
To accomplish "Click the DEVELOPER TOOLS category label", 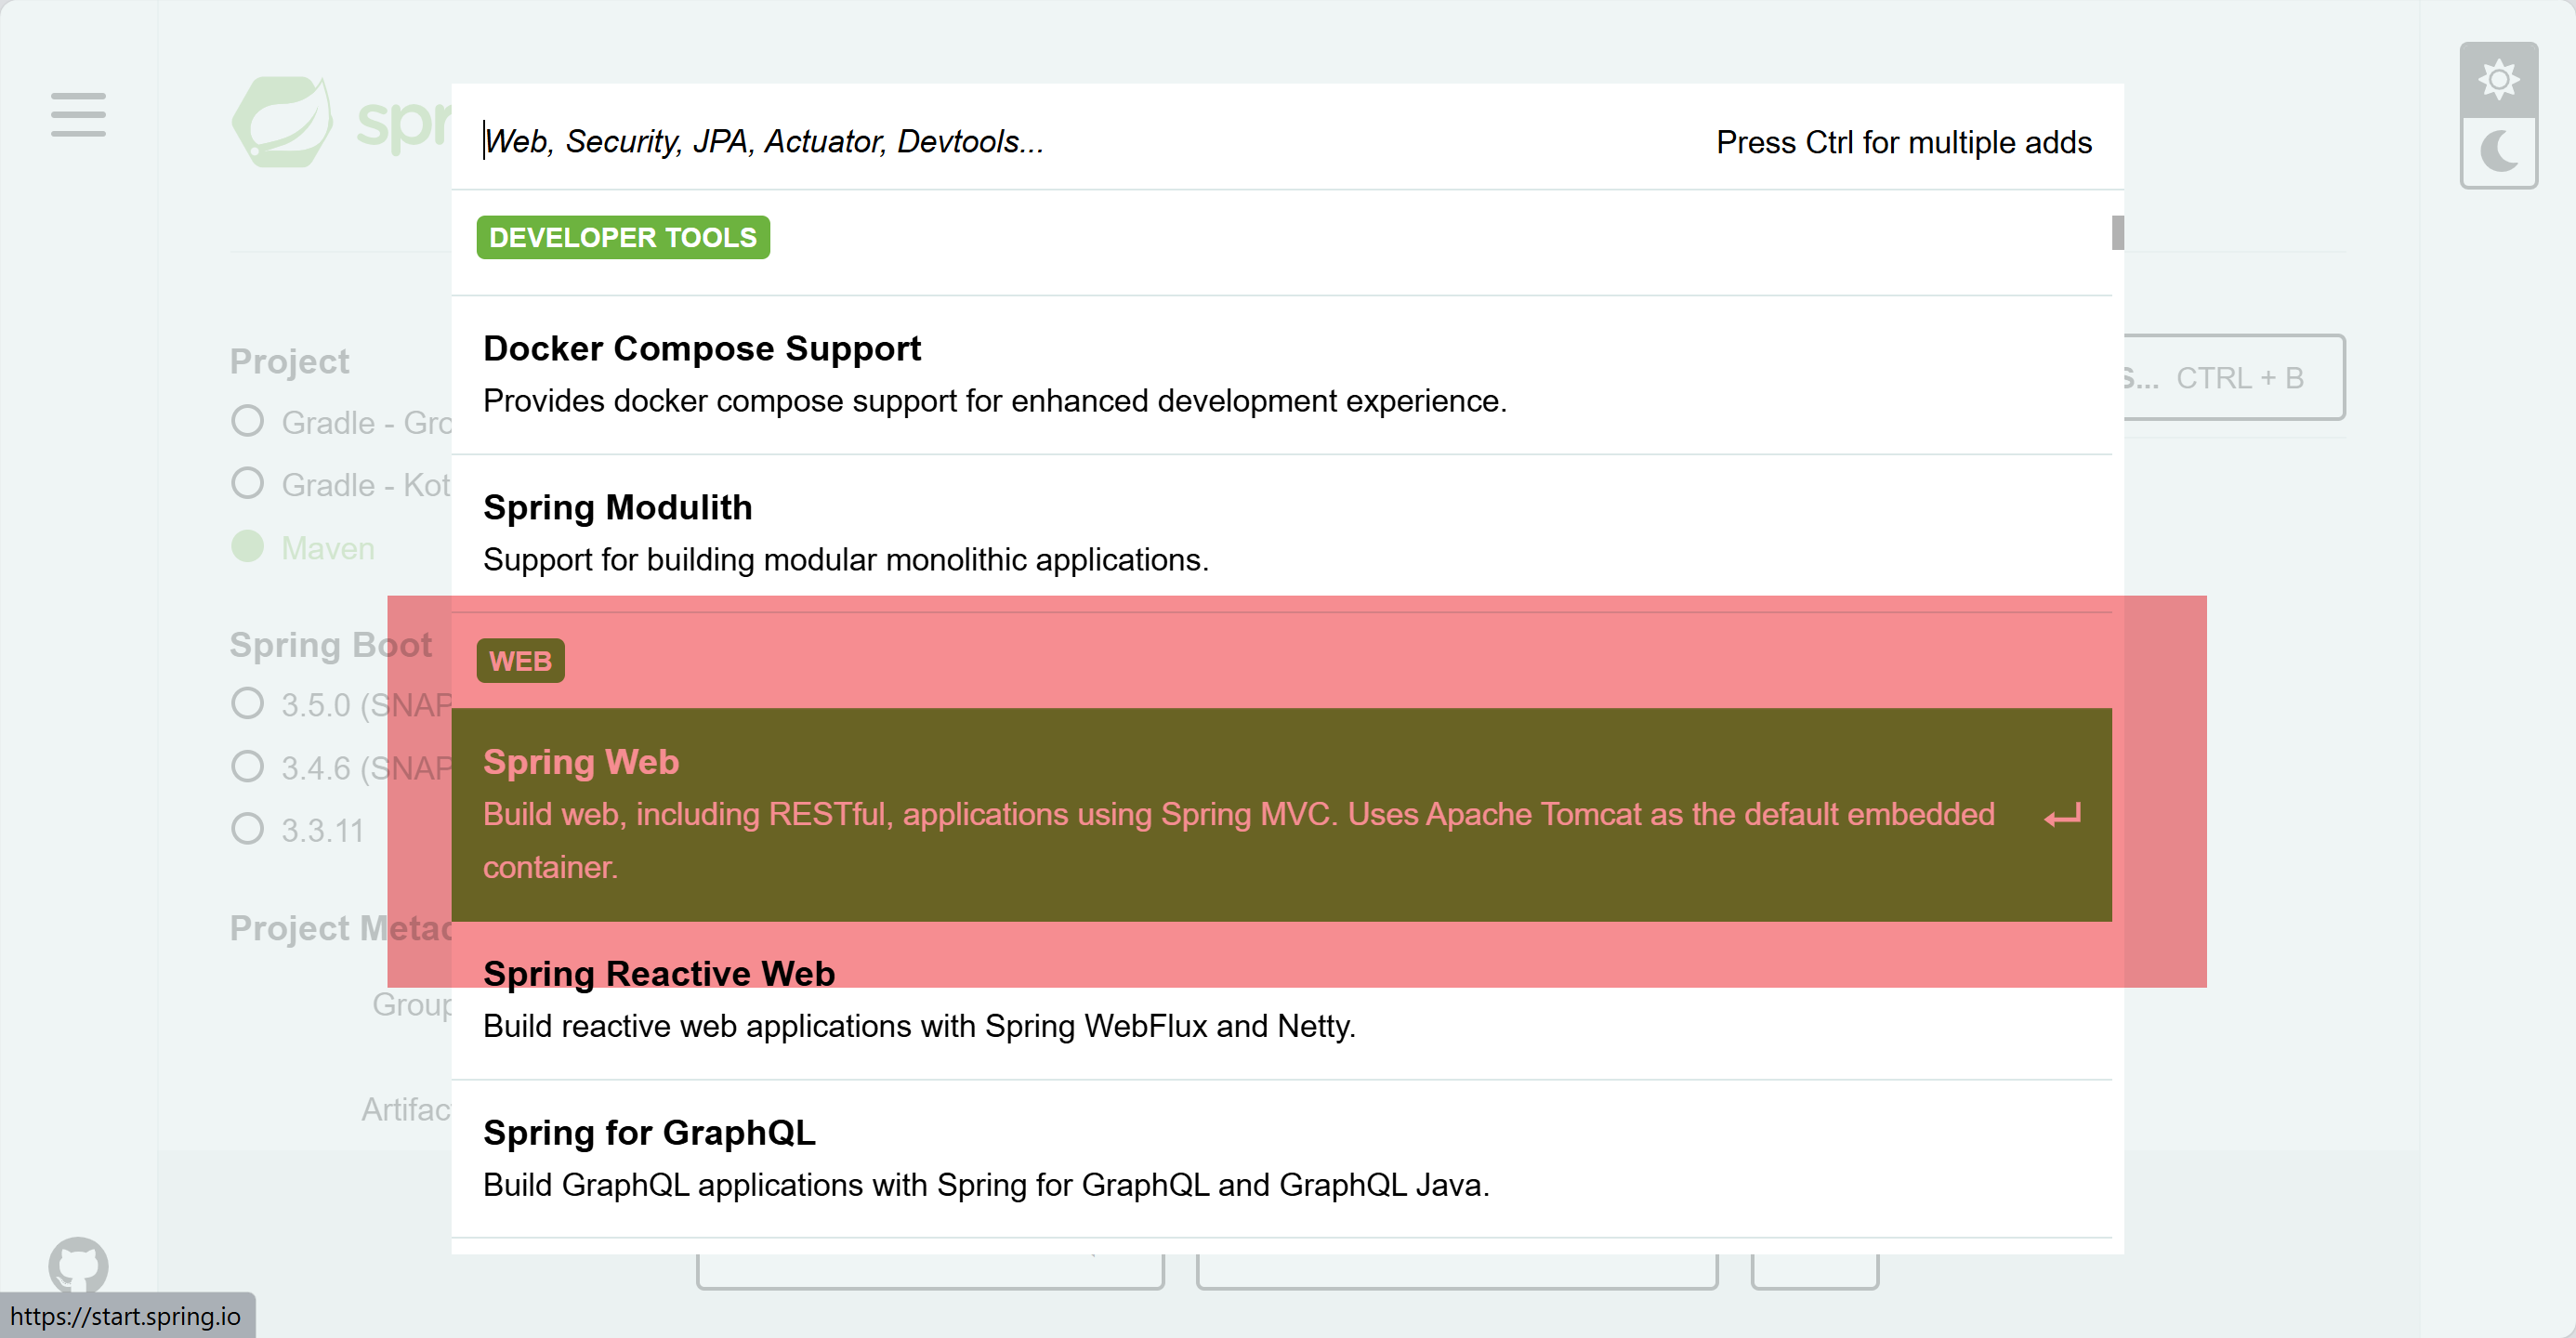I will point(622,238).
